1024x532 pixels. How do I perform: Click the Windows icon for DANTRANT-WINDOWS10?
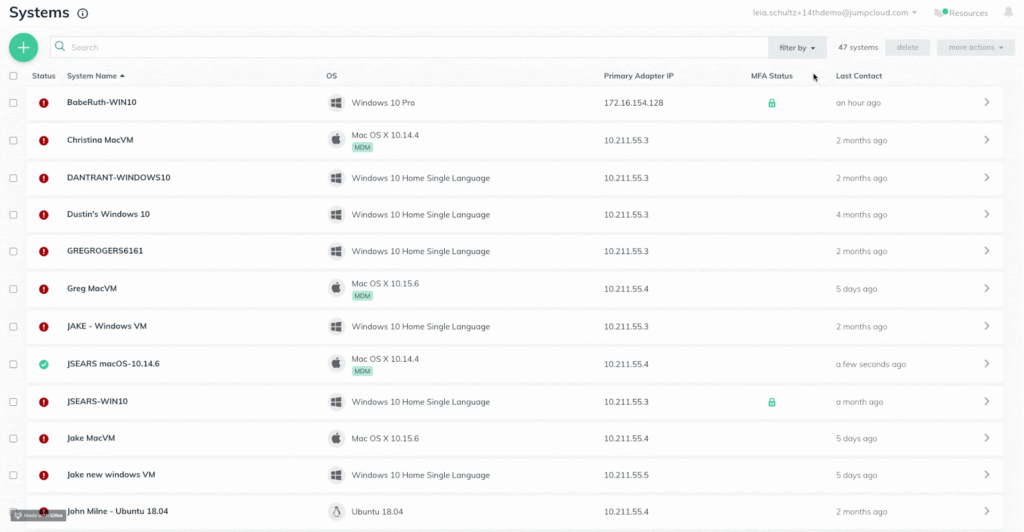(x=336, y=178)
